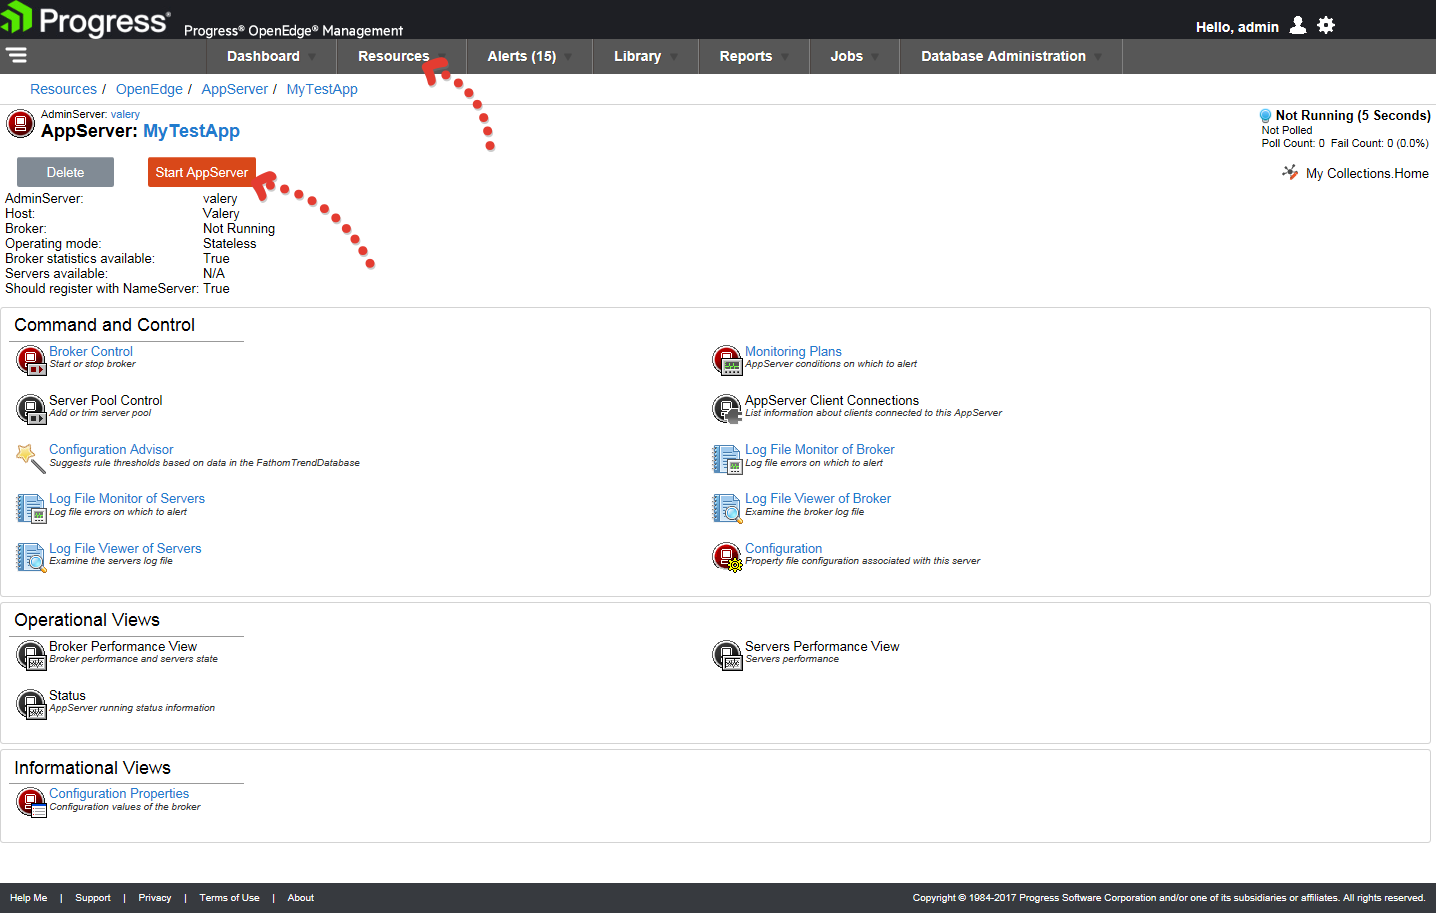The height and width of the screenshot is (913, 1436).
Task: Click the Terms of Use footer link
Action: pos(229,898)
